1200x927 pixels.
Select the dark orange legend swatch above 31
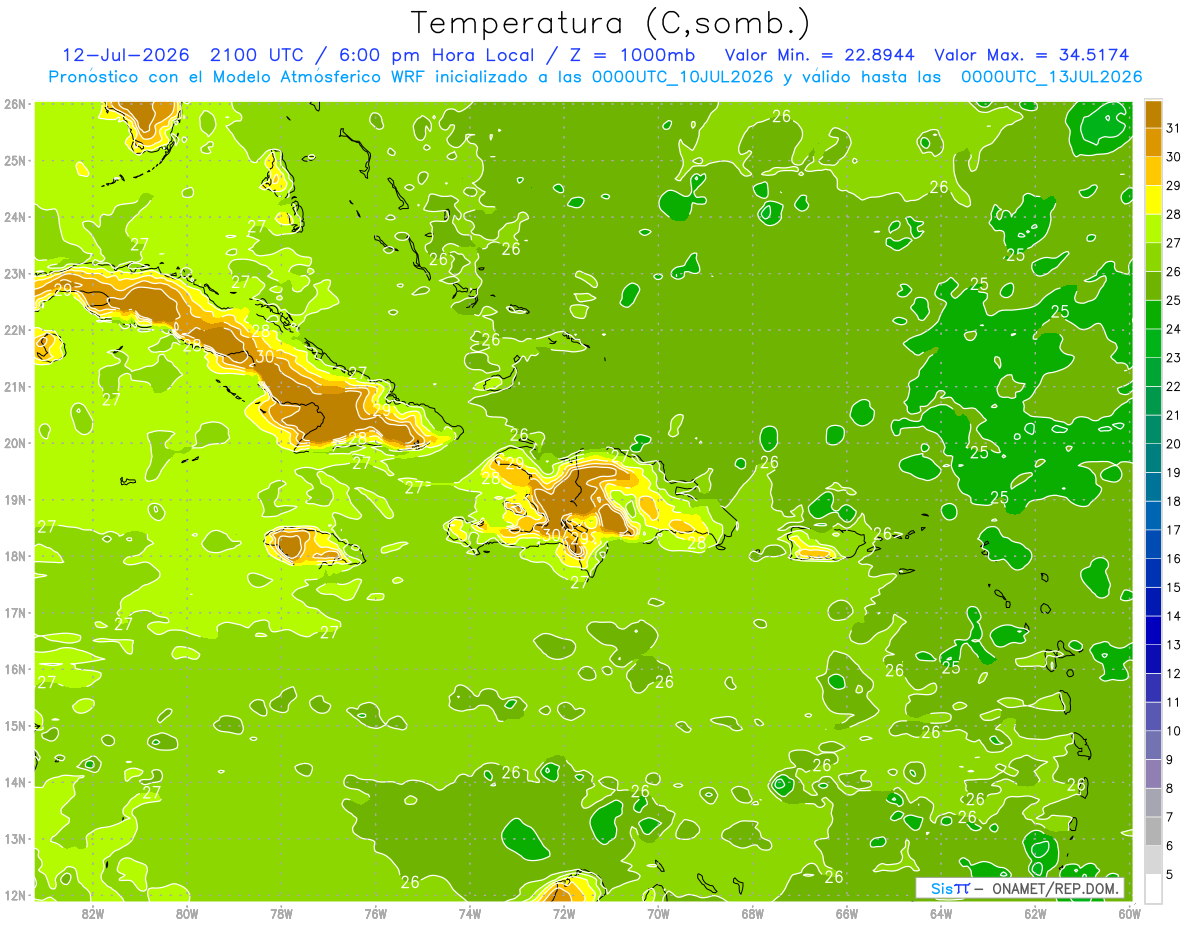pyautogui.click(x=1153, y=113)
